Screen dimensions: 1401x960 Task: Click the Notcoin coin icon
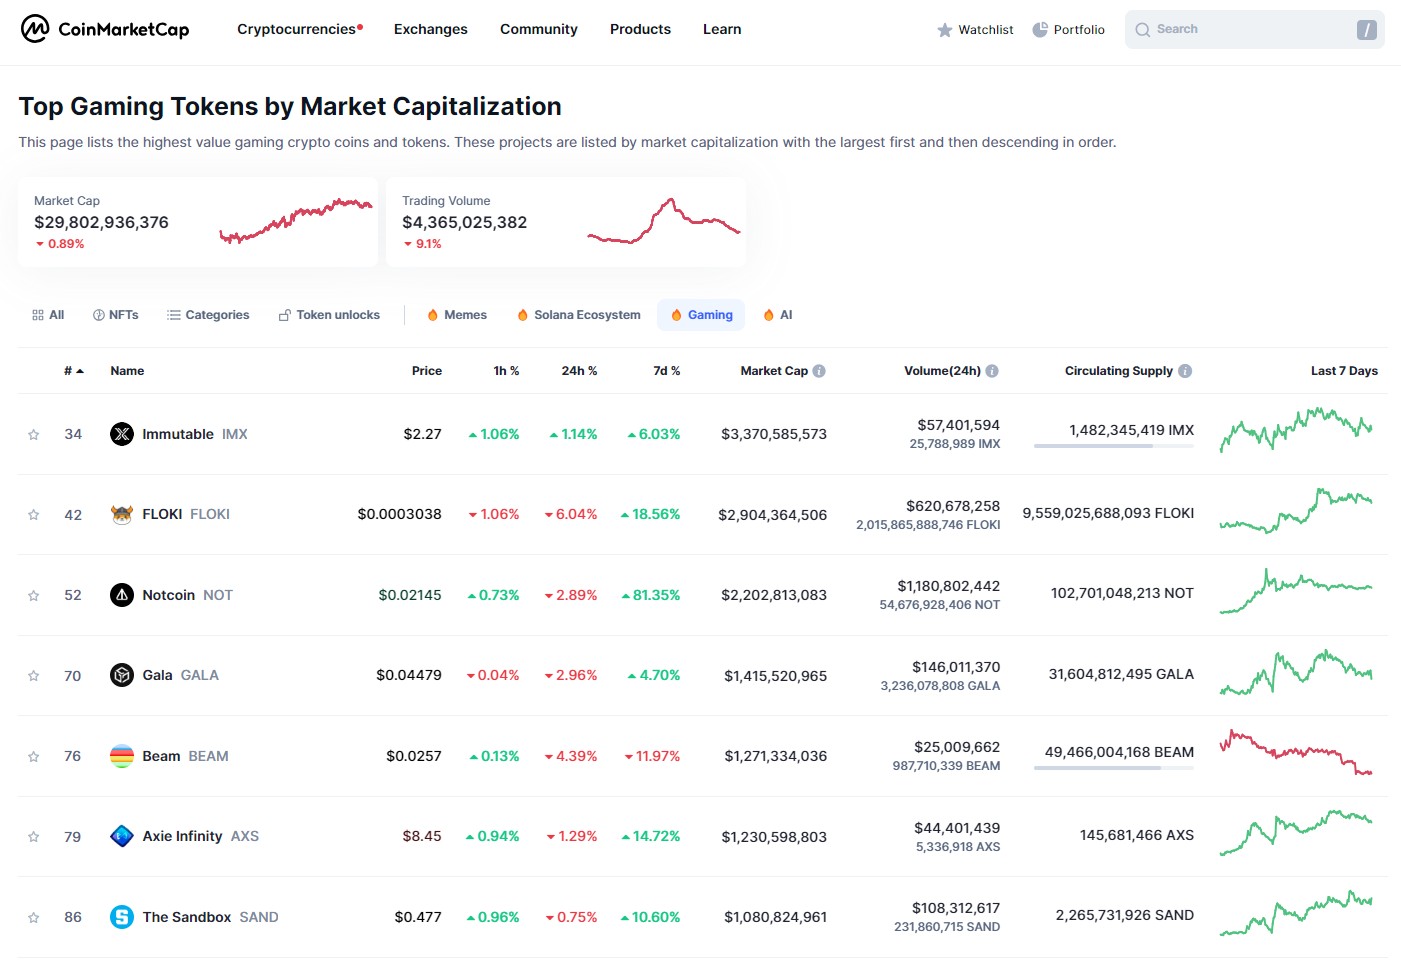click(x=122, y=595)
